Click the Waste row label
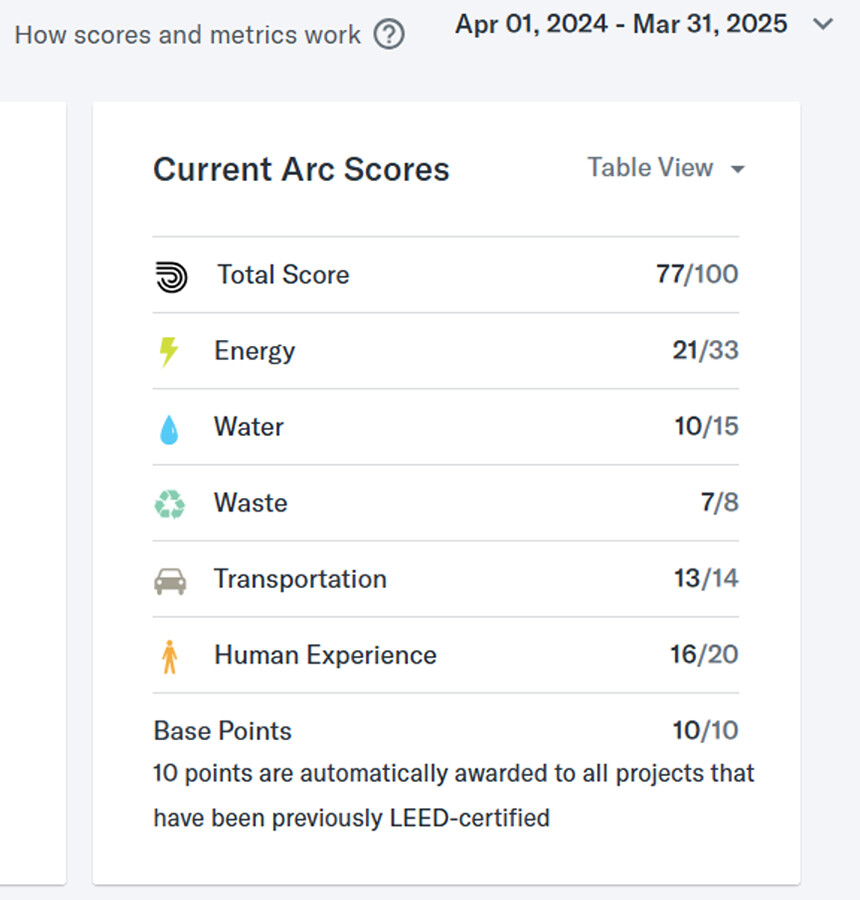860x900 pixels. 250,503
